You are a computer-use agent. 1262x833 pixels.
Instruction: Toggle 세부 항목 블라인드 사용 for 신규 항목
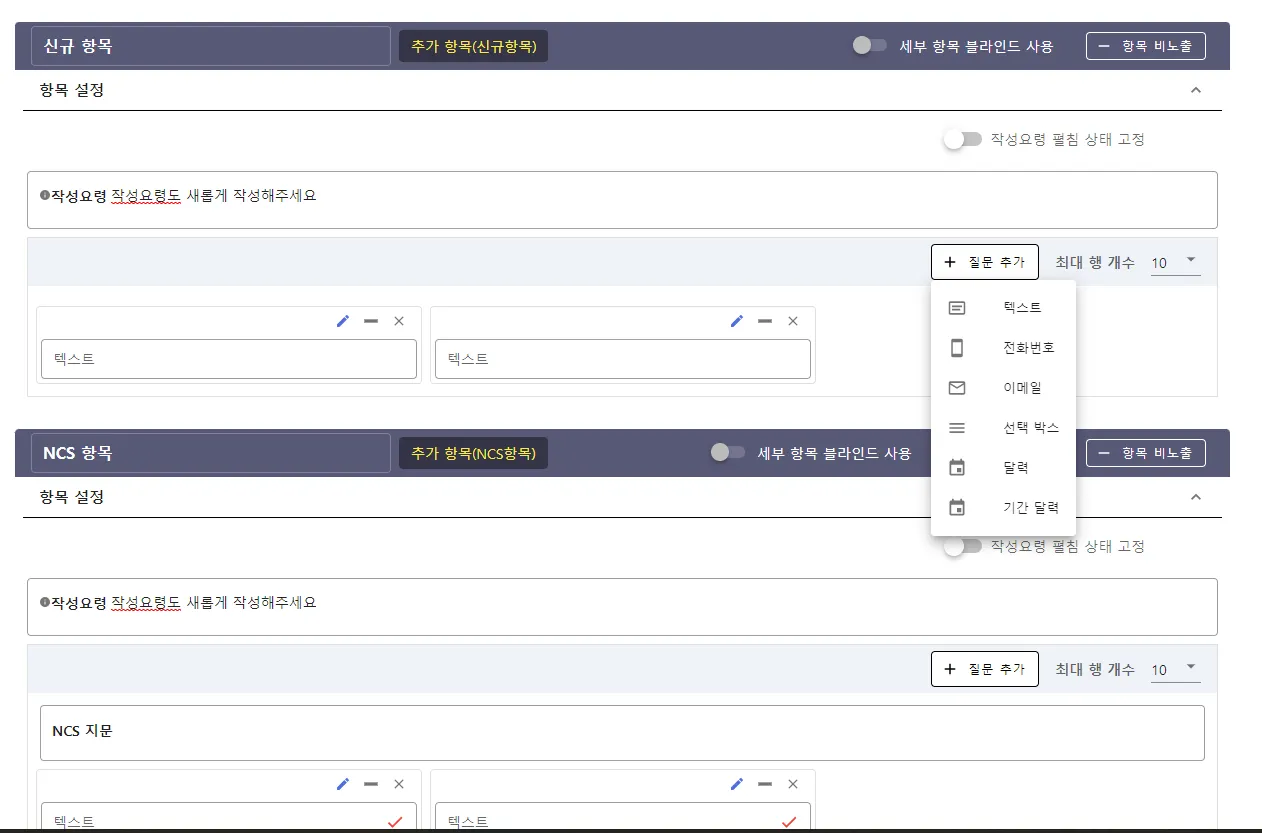869,46
